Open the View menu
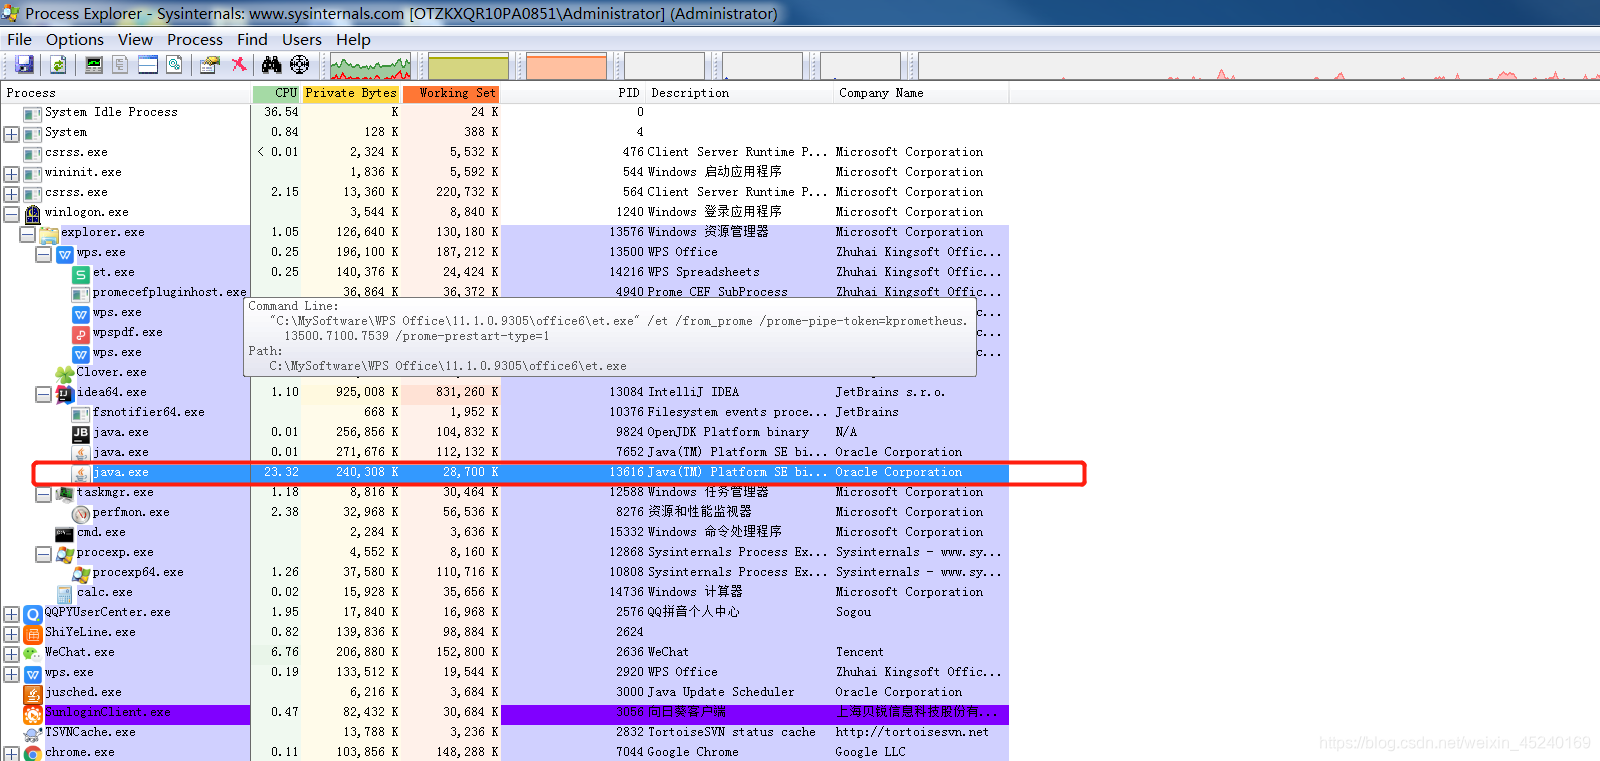This screenshot has width=1600, height=761. pos(135,40)
